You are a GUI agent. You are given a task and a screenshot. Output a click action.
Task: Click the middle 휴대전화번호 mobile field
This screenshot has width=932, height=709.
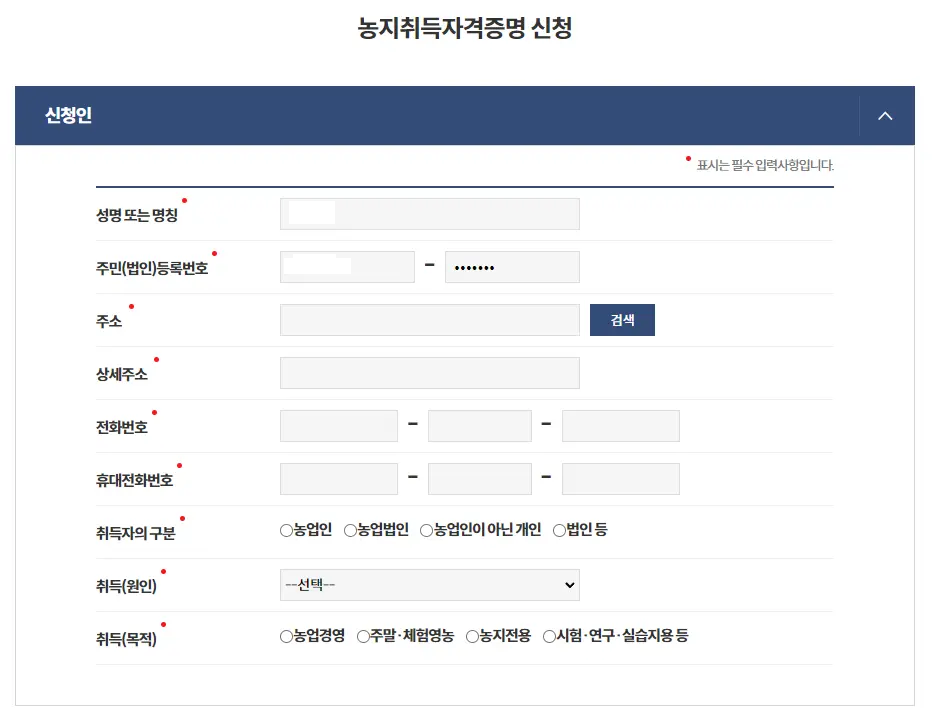tap(480, 478)
